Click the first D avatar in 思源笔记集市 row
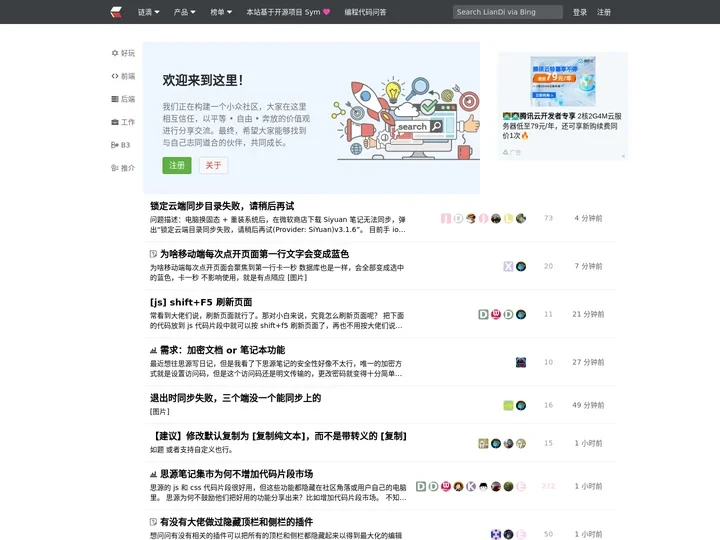720x540 pixels. click(x=421, y=486)
